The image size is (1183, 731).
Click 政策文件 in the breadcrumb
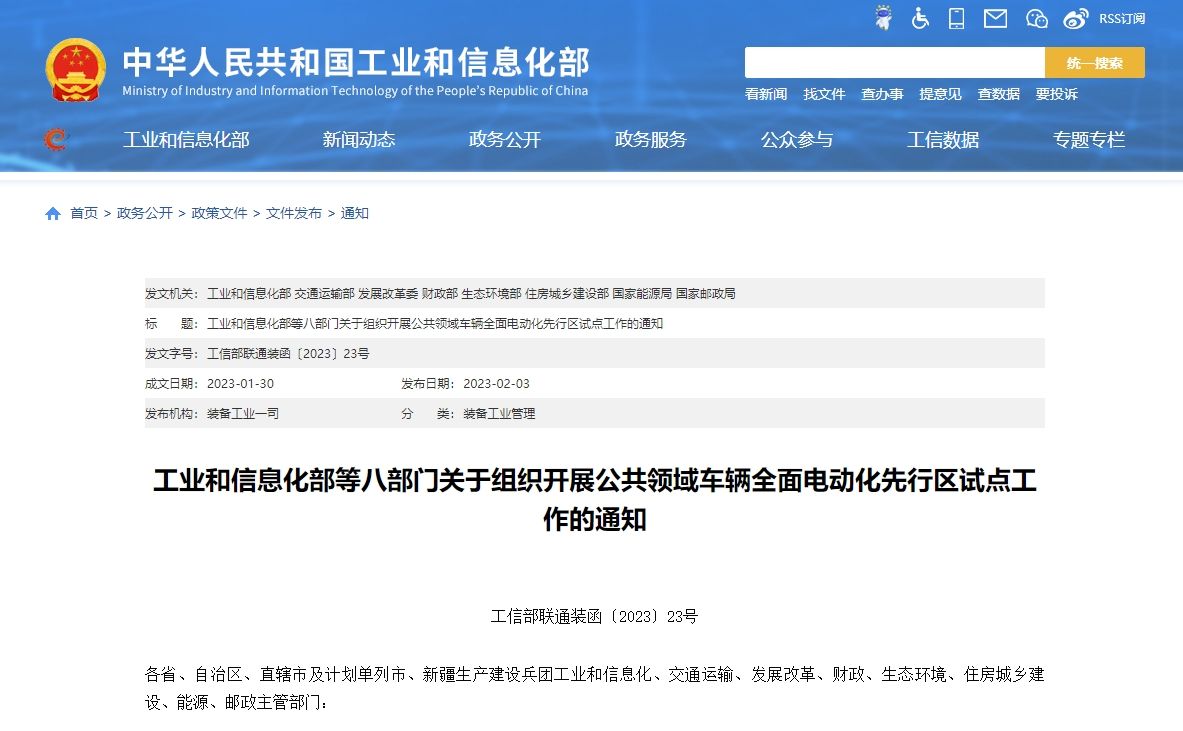click(x=220, y=213)
